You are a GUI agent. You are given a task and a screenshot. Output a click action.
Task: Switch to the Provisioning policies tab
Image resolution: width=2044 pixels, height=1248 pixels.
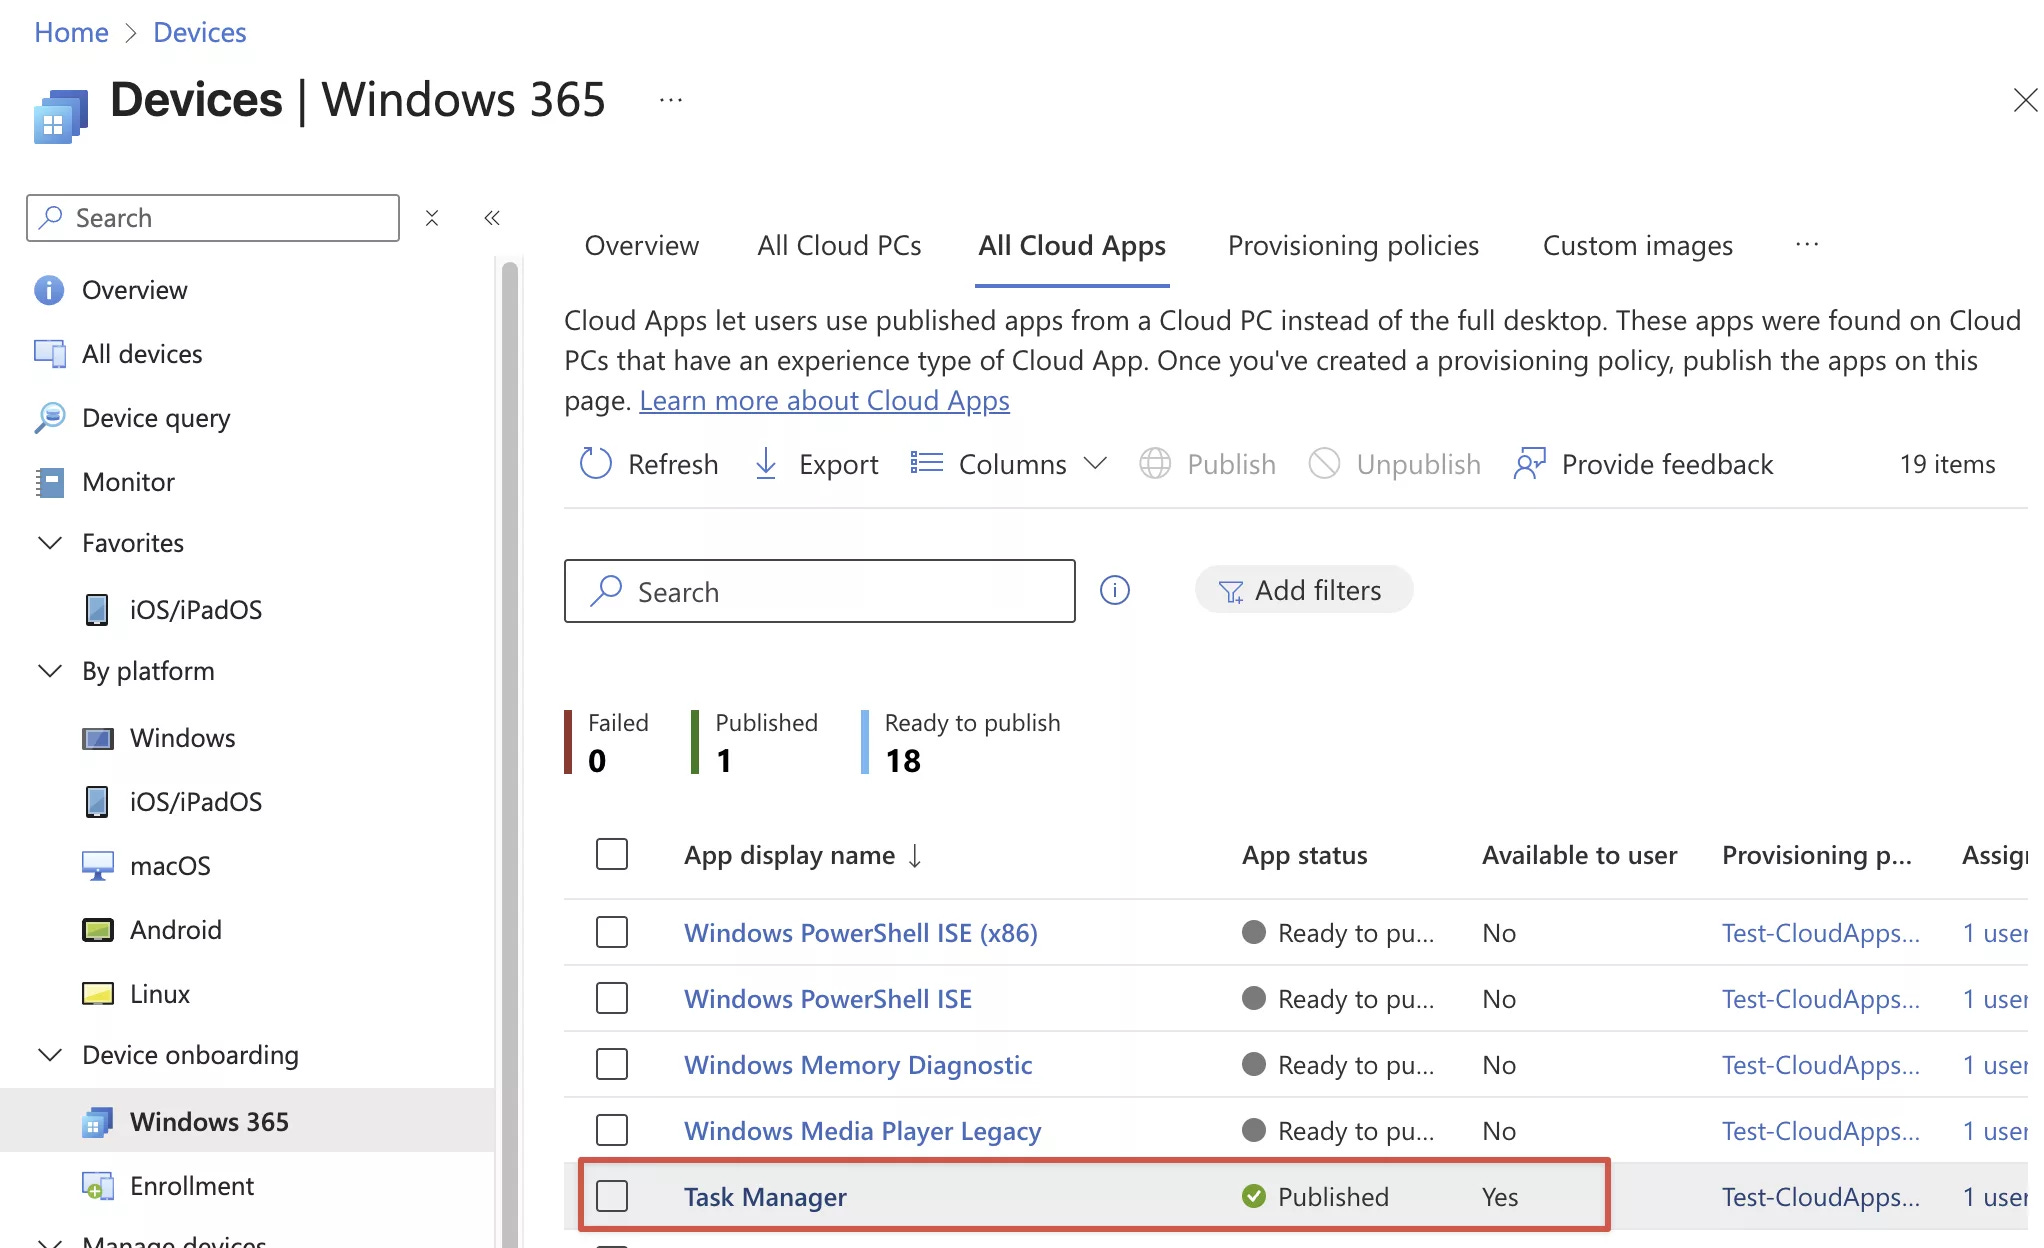coord(1353,246)
